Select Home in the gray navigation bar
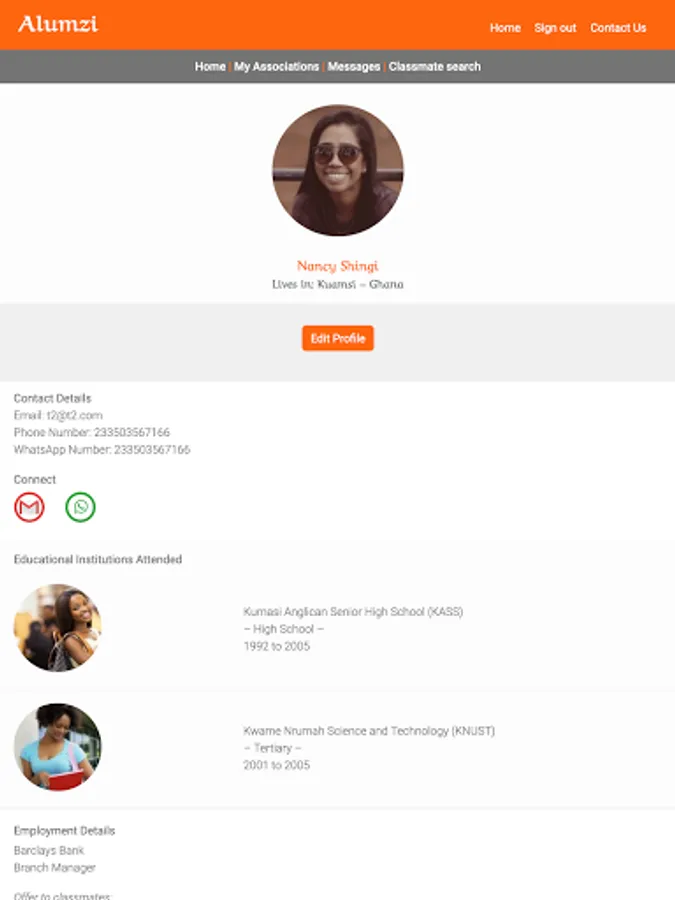Screen dimensions: 675x900 [210, 67]
